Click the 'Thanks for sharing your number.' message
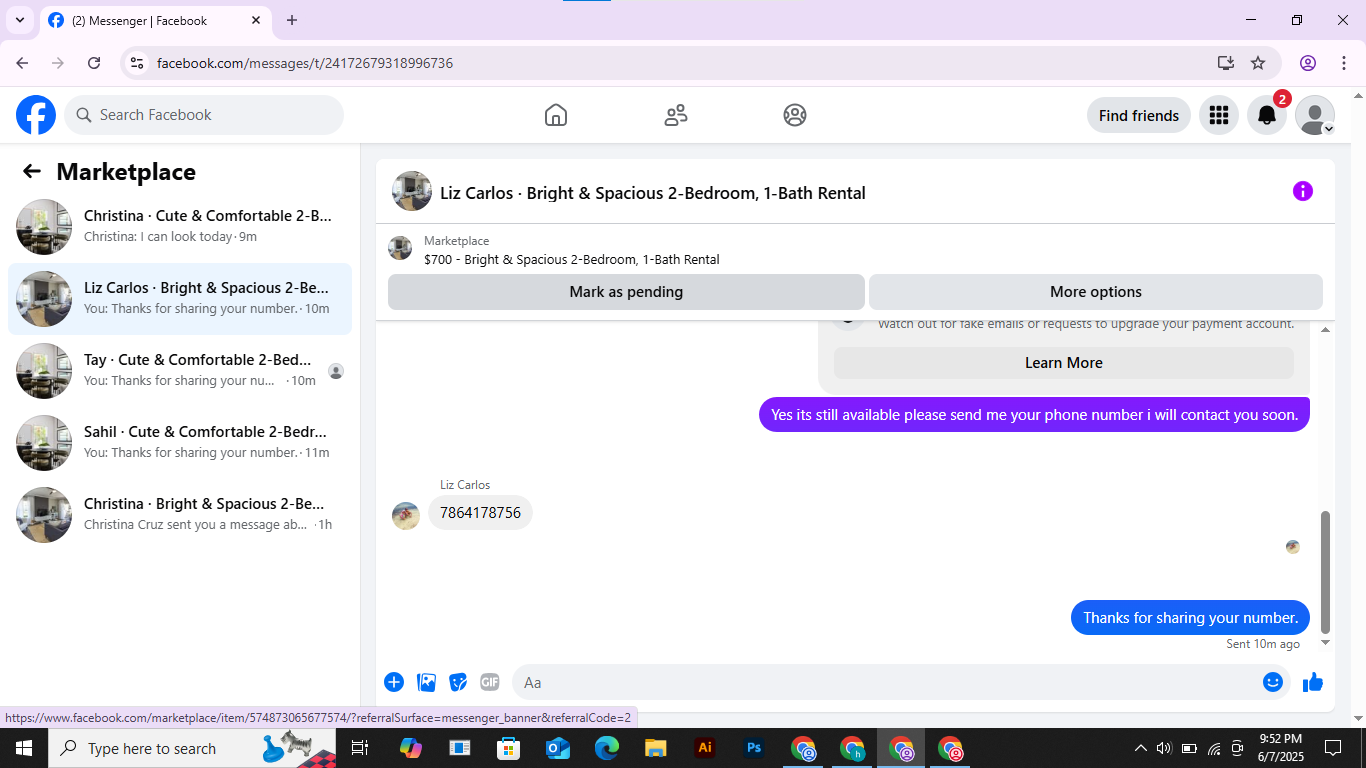Screen dimensions: 1366x768 click(x=1190, y=617)
